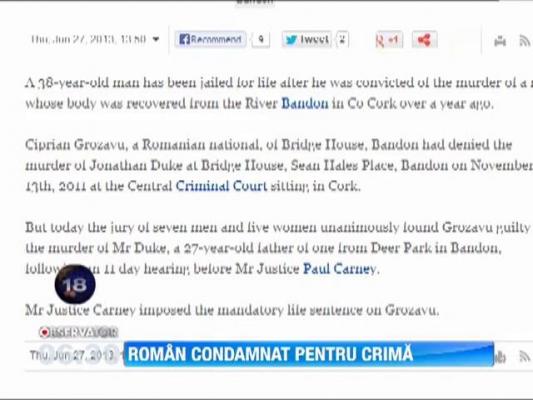Click the Facebook recommend count box
Image resolution: width=533 pixels, height=400 pixels.
[261, 39]
